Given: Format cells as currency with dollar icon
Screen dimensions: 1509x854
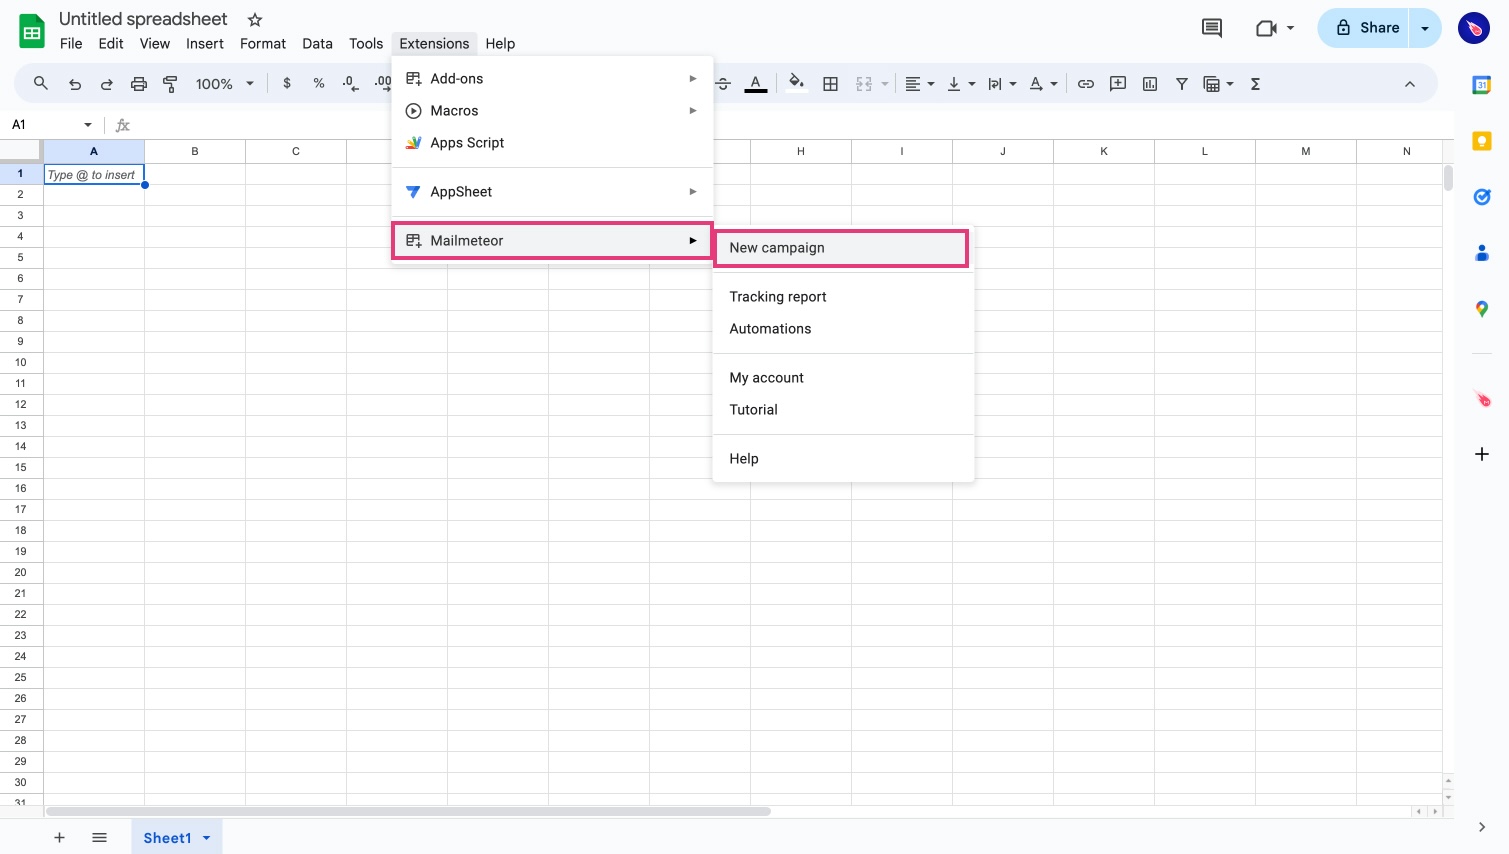Looking at the screenshot, I should [287, 84].
